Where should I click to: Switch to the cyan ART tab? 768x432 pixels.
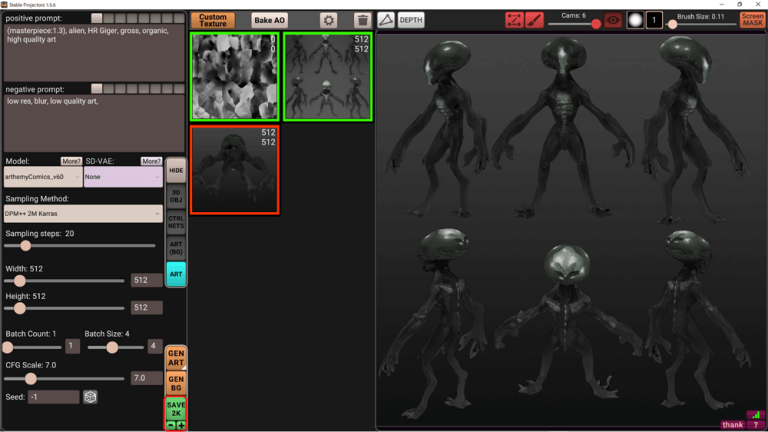[x=176, y=274]
